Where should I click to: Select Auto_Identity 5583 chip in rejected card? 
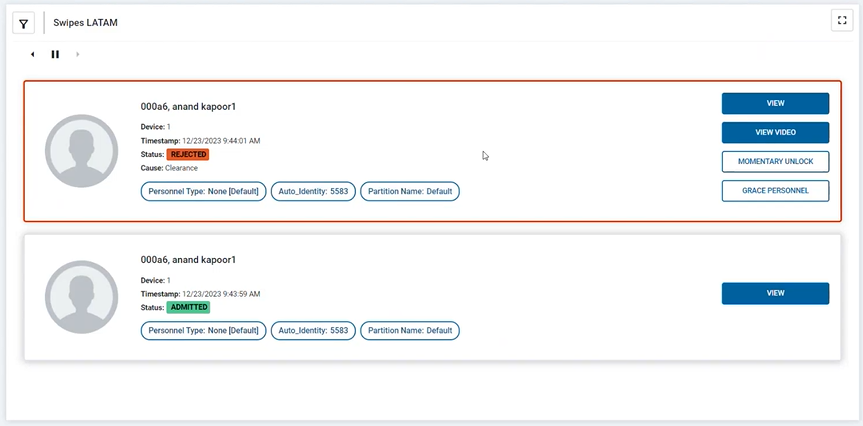coord(313,191)
